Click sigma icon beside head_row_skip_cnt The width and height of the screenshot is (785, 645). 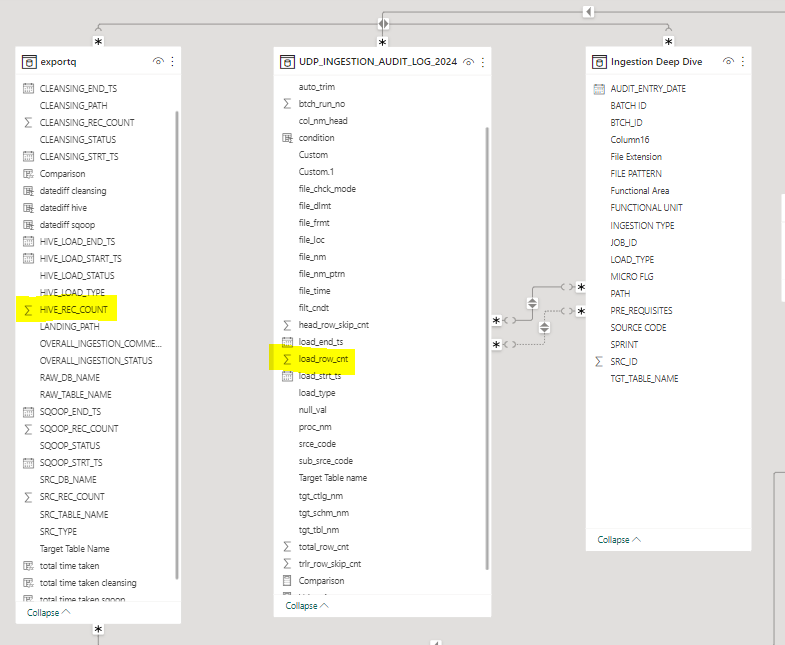pos(287,326)
